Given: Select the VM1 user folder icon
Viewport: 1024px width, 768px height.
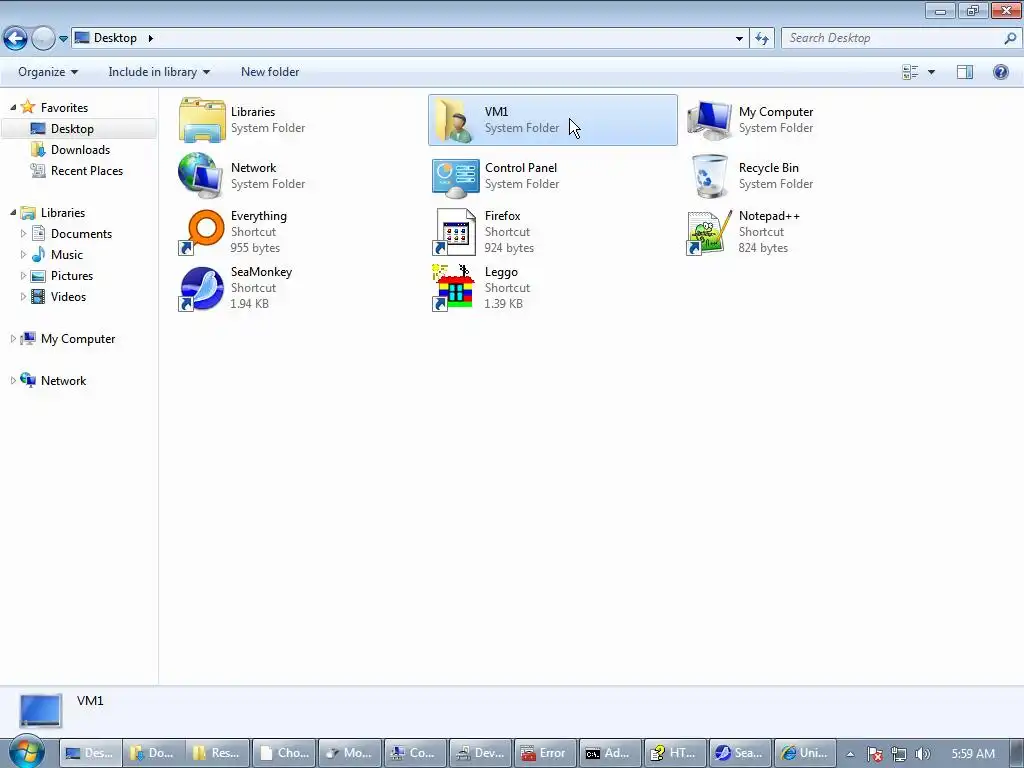Looking at the screenshot, I should 455,120.
